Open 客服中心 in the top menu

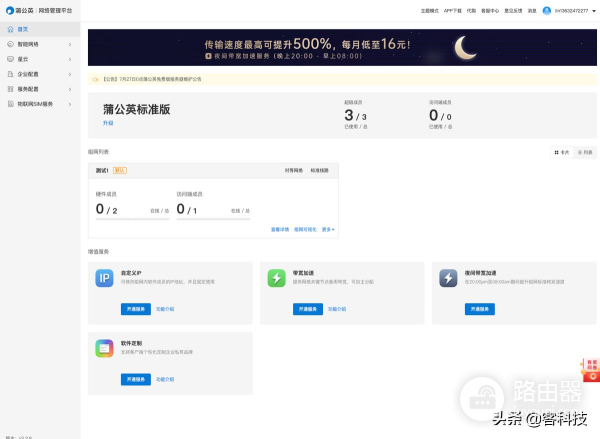pos(492,10)
